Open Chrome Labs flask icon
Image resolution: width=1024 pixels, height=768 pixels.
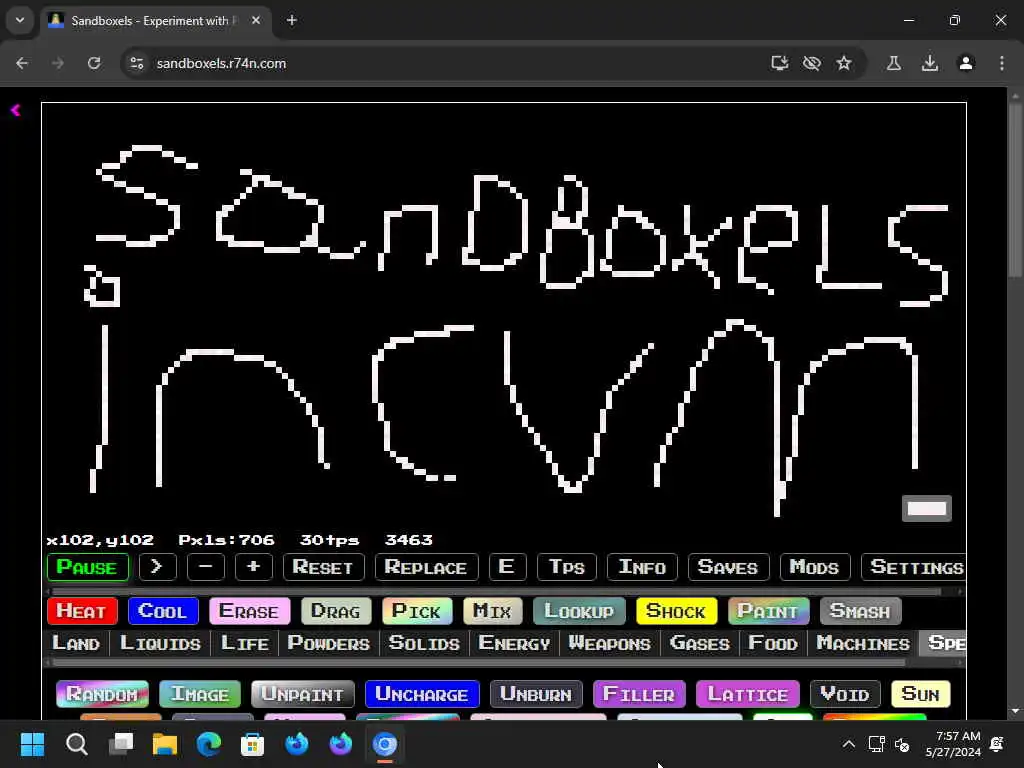[893, 63]
